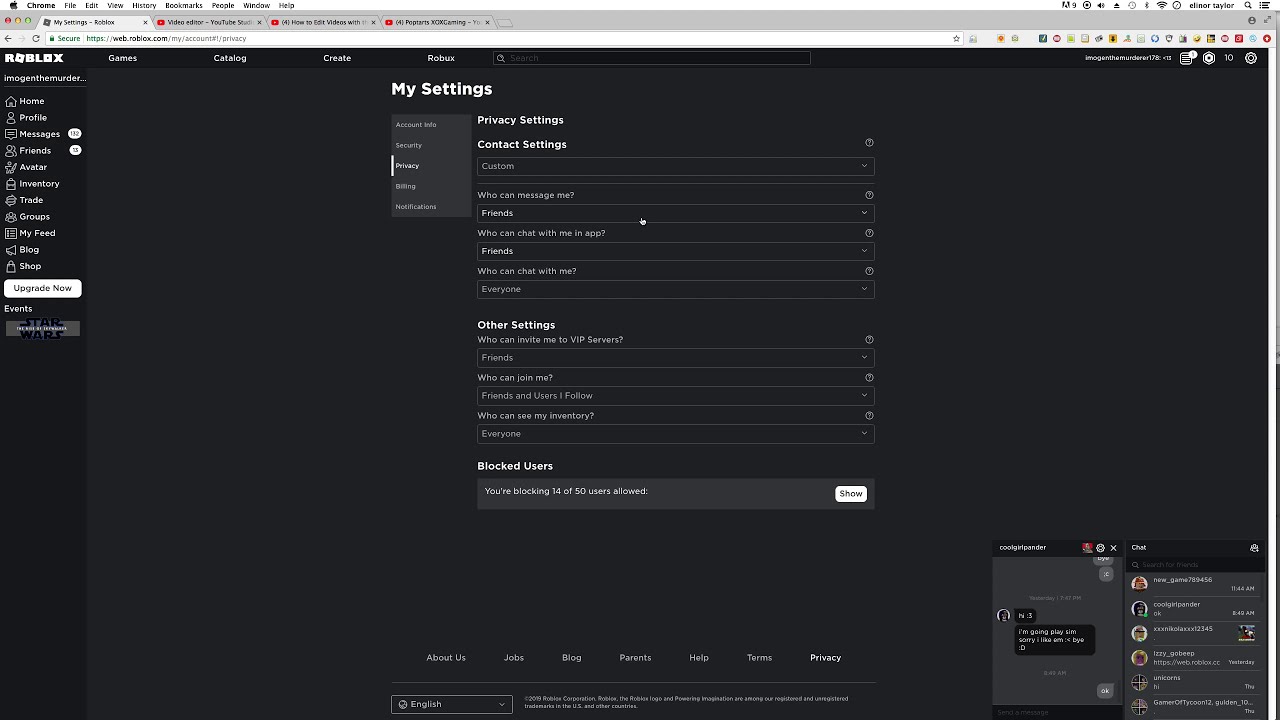Open the Avatar page from the sidebar
This screenshot has width=1280, height=720.
coord(33,167)
